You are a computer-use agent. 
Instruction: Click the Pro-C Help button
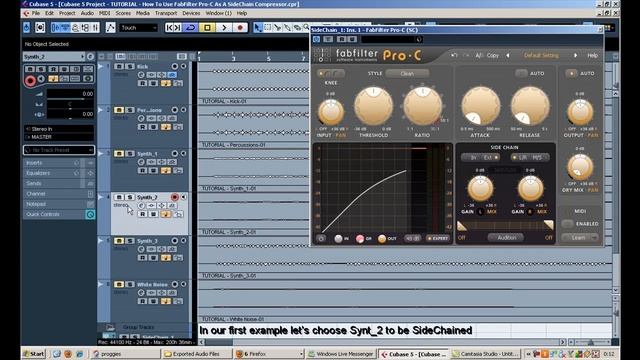(592, 55)
